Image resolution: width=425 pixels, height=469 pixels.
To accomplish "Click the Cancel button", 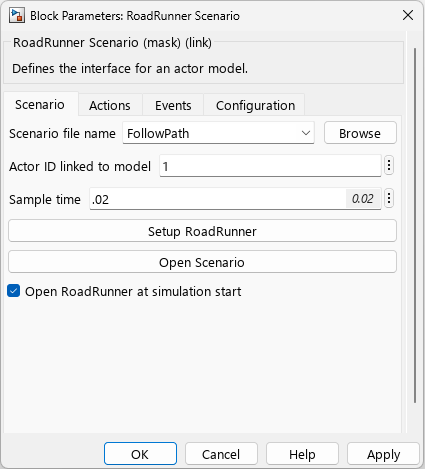I will point(221,454).
